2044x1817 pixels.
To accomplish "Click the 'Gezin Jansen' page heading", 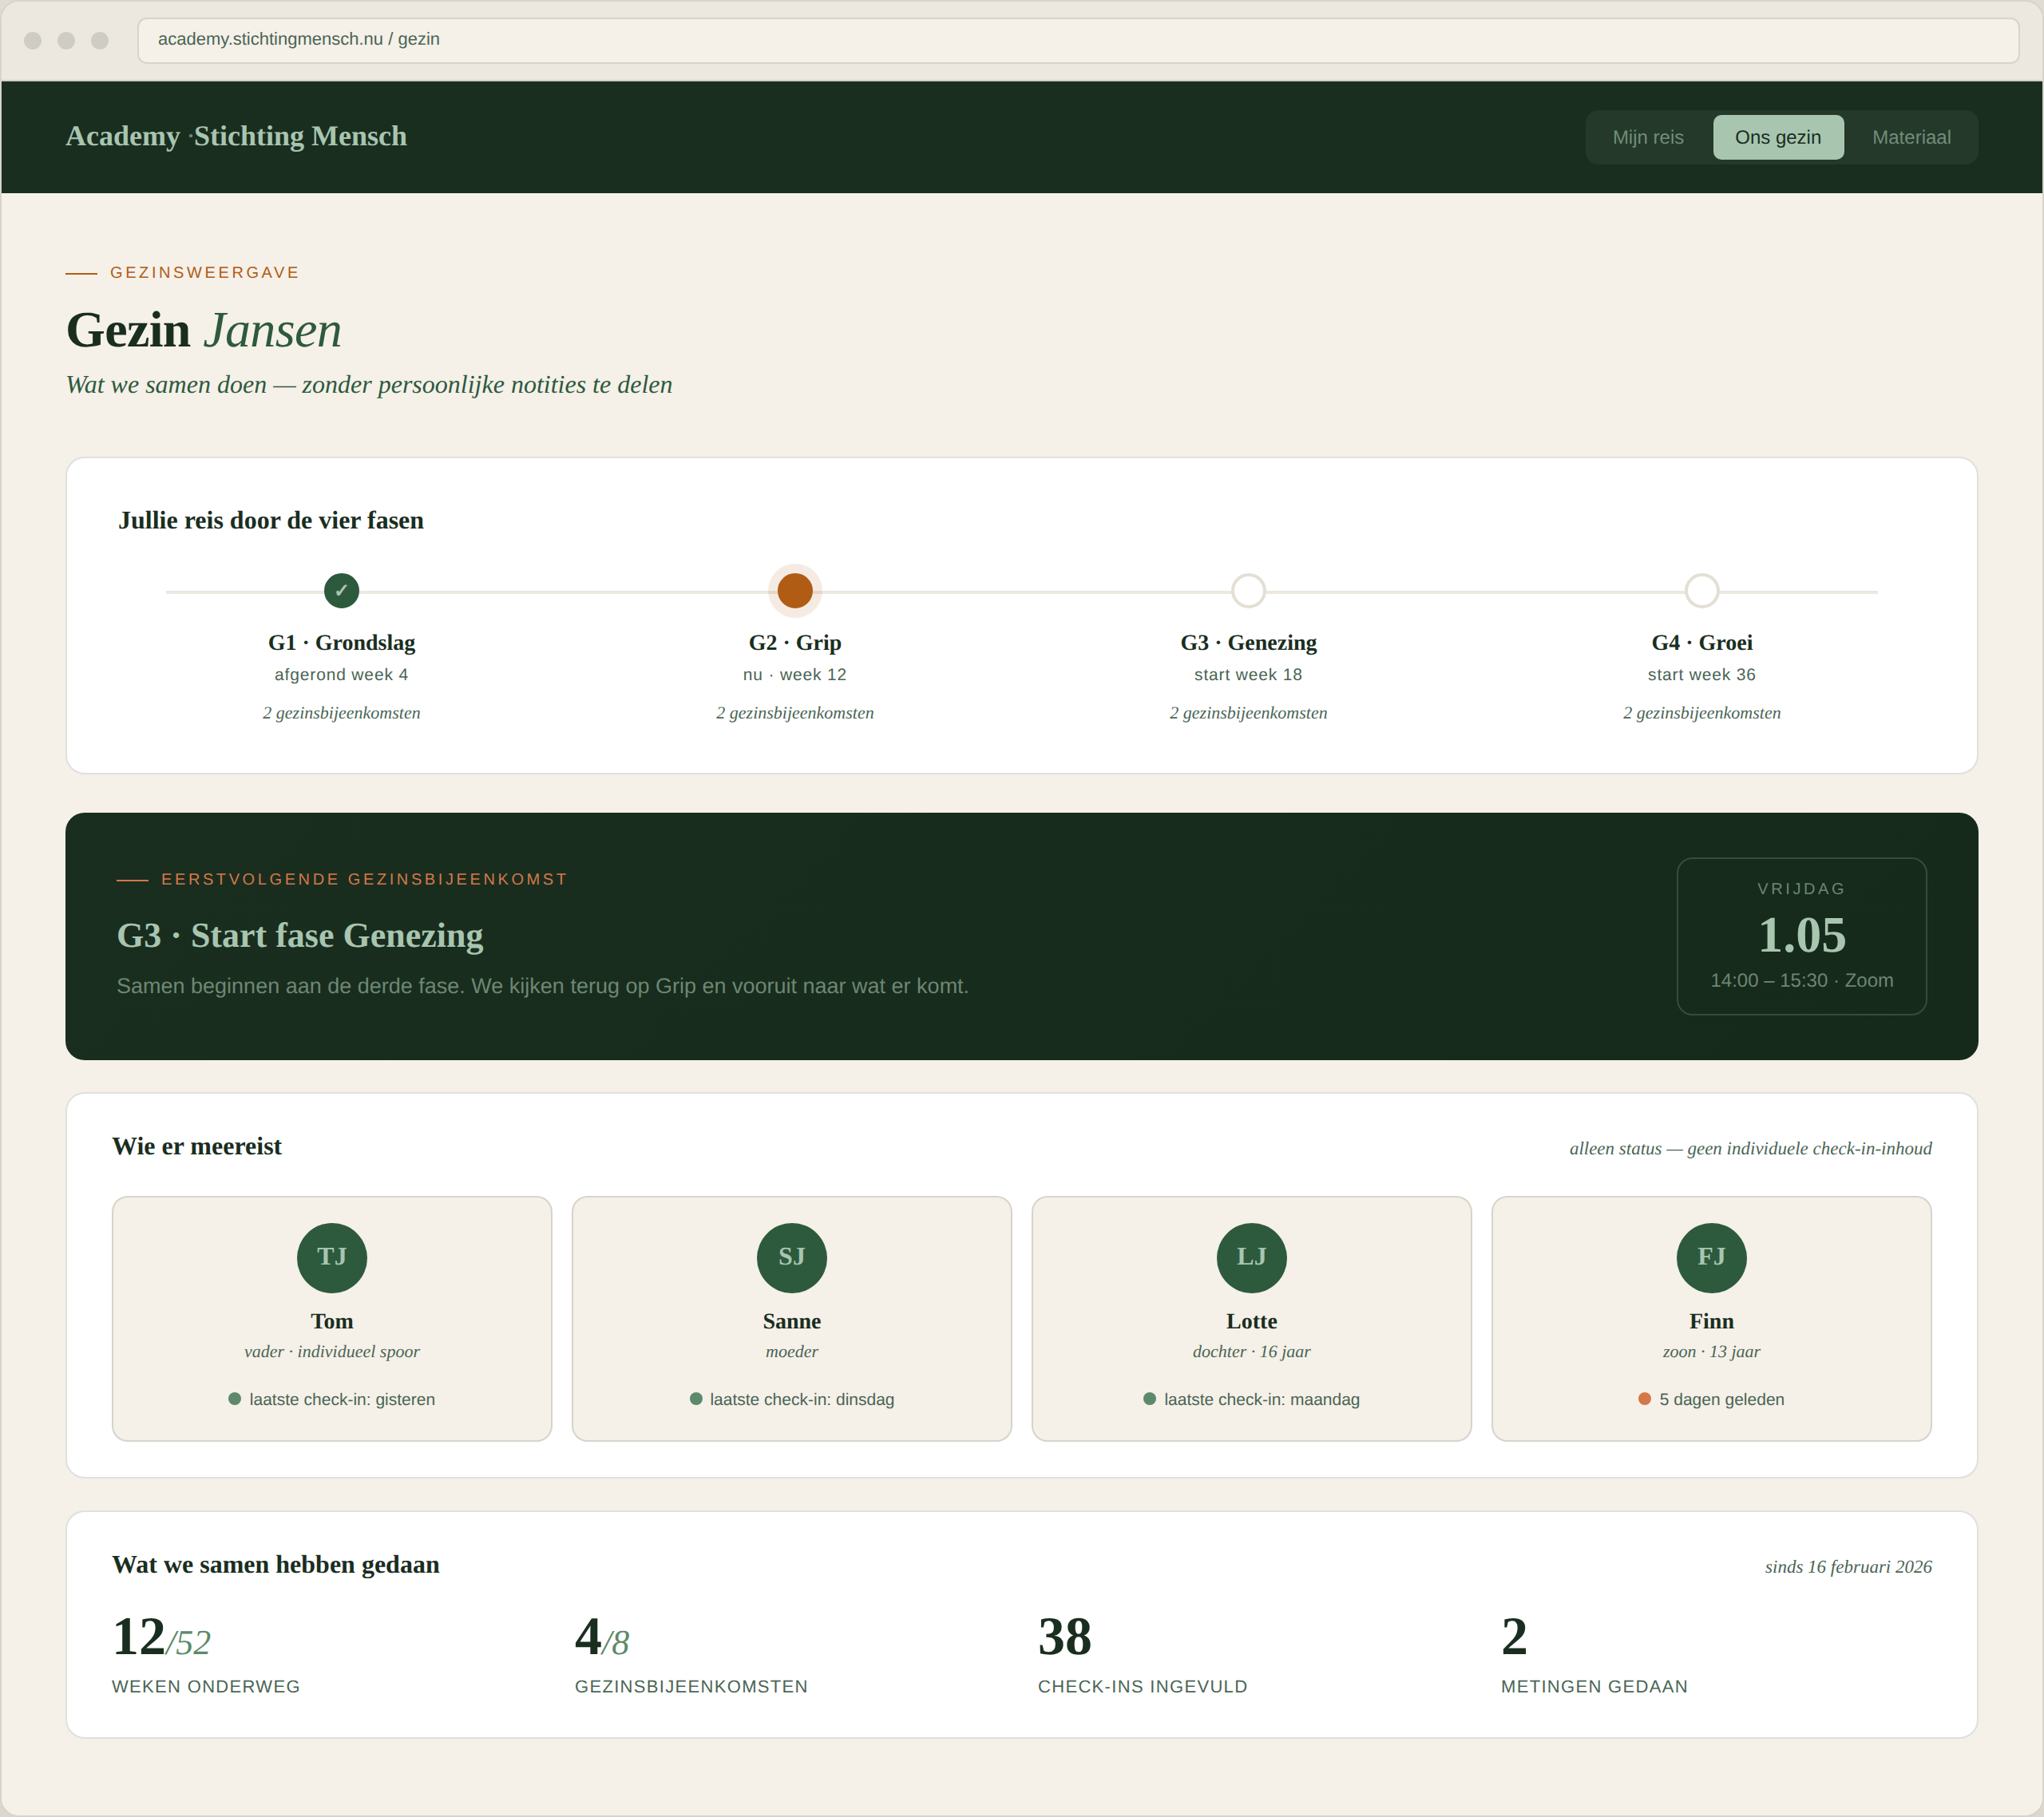I will (204, 330).
